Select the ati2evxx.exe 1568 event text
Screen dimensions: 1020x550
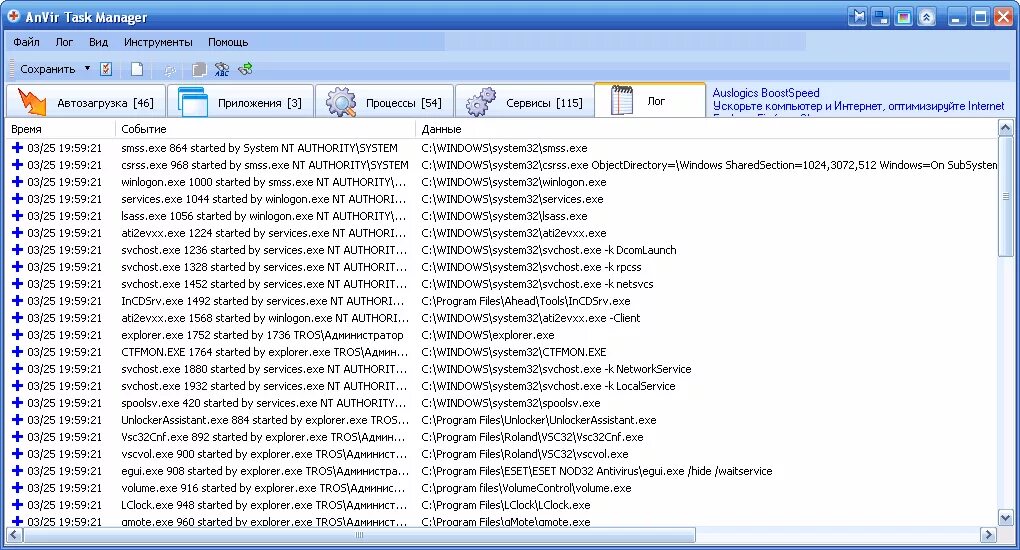(x=265, y=318)
